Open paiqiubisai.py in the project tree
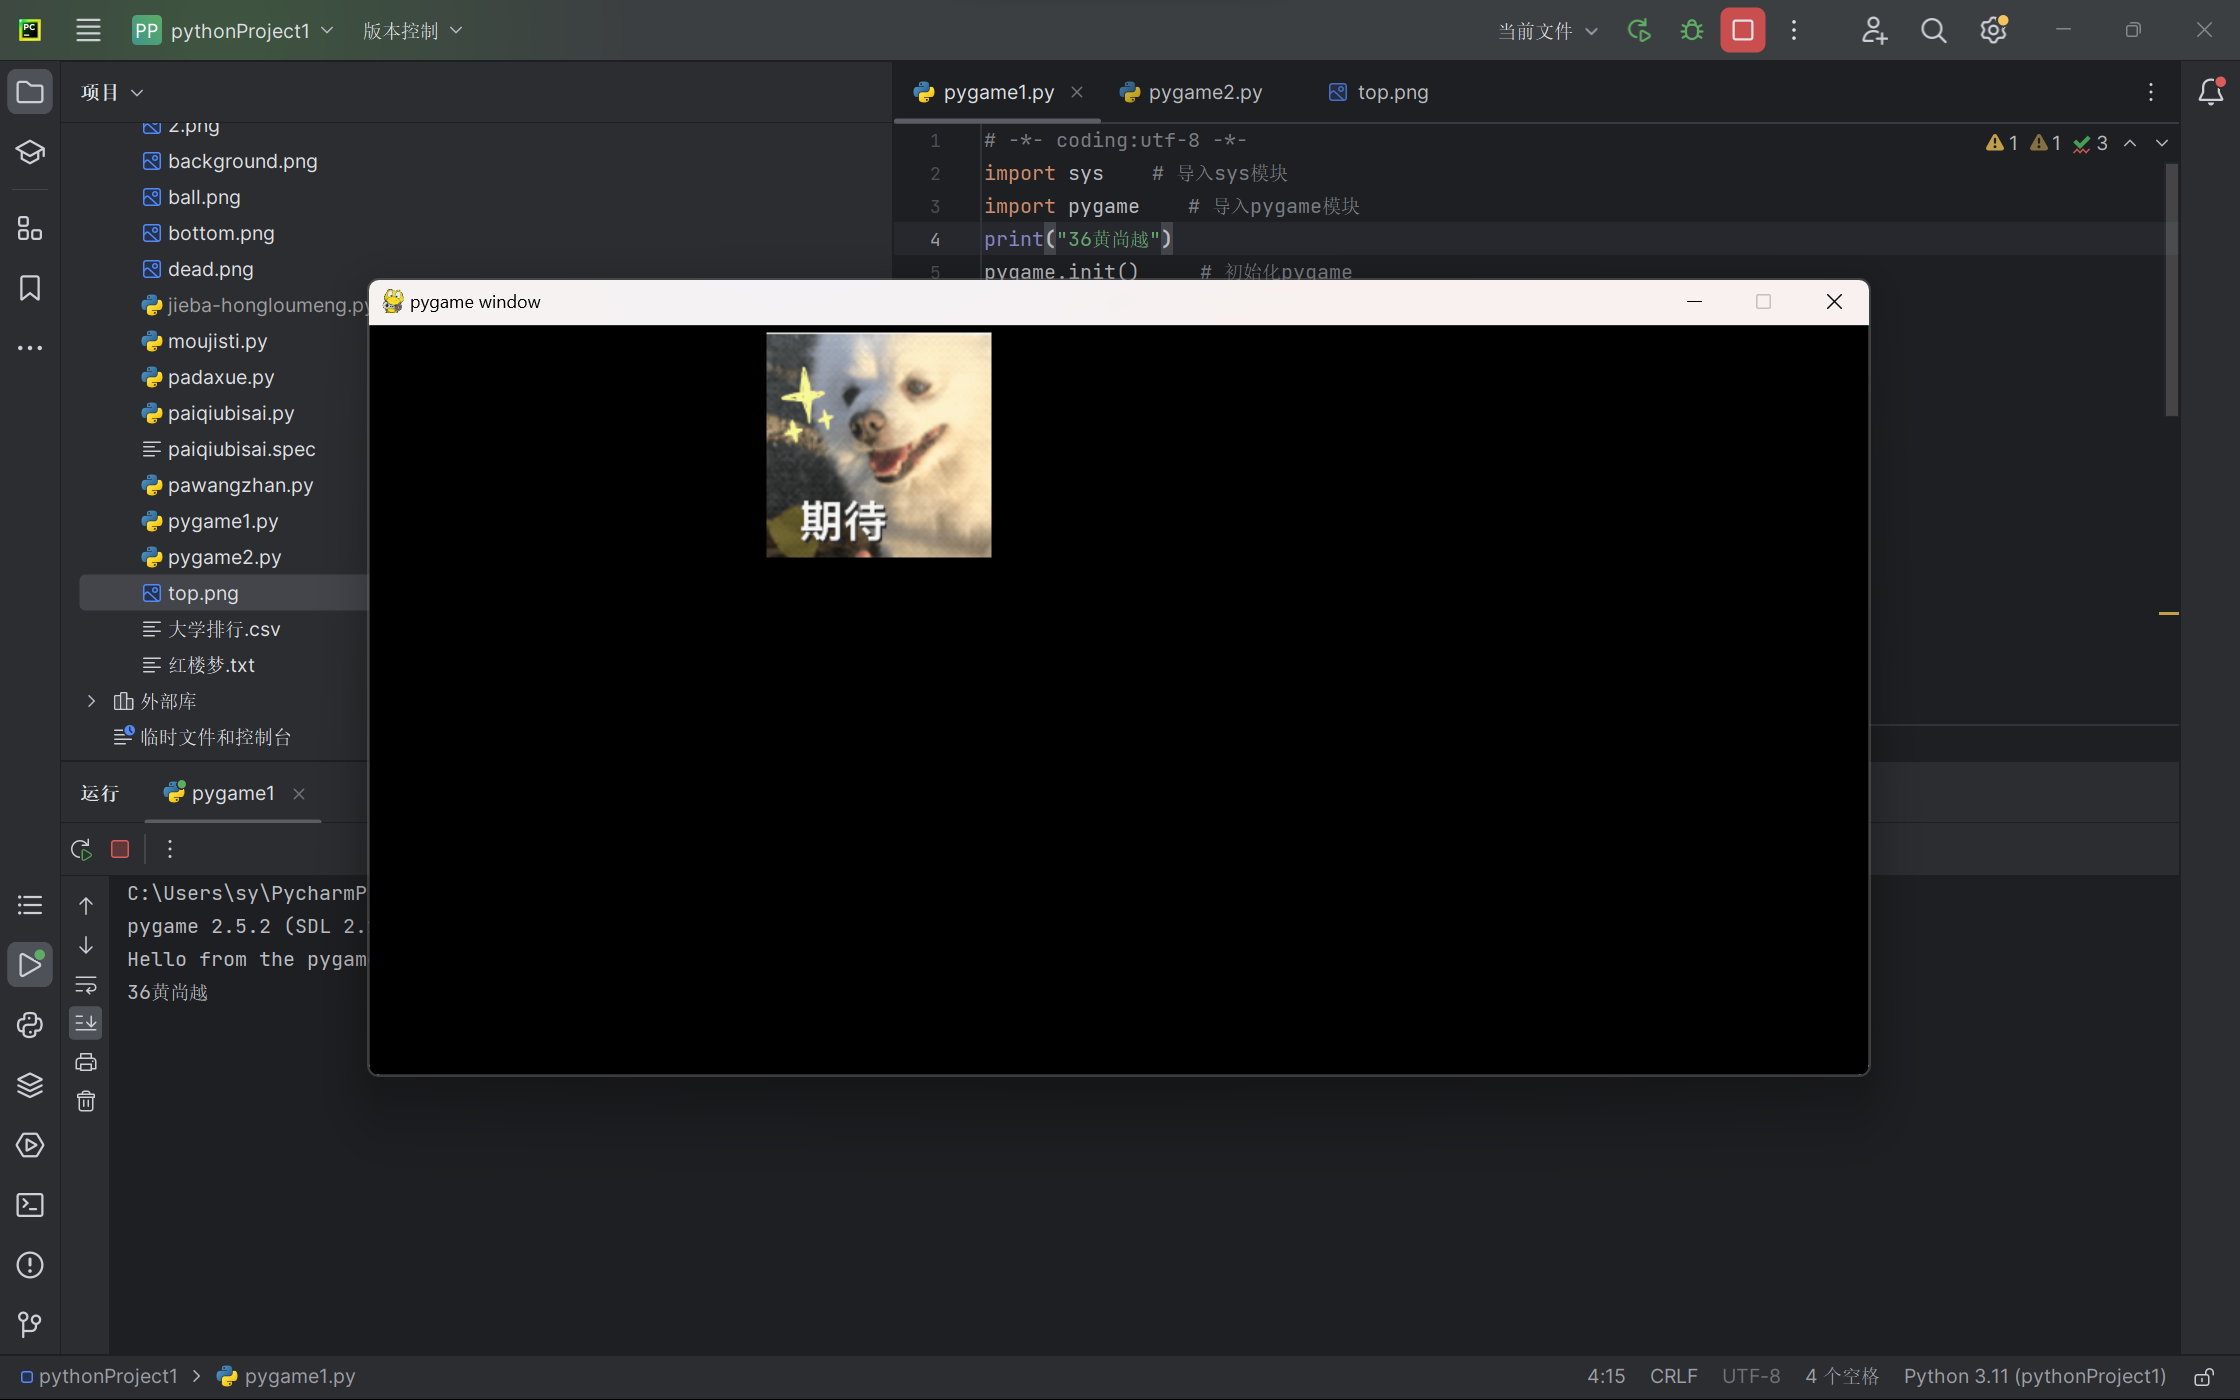This screenshot has width=2240, height=1400. coord(231,413)
